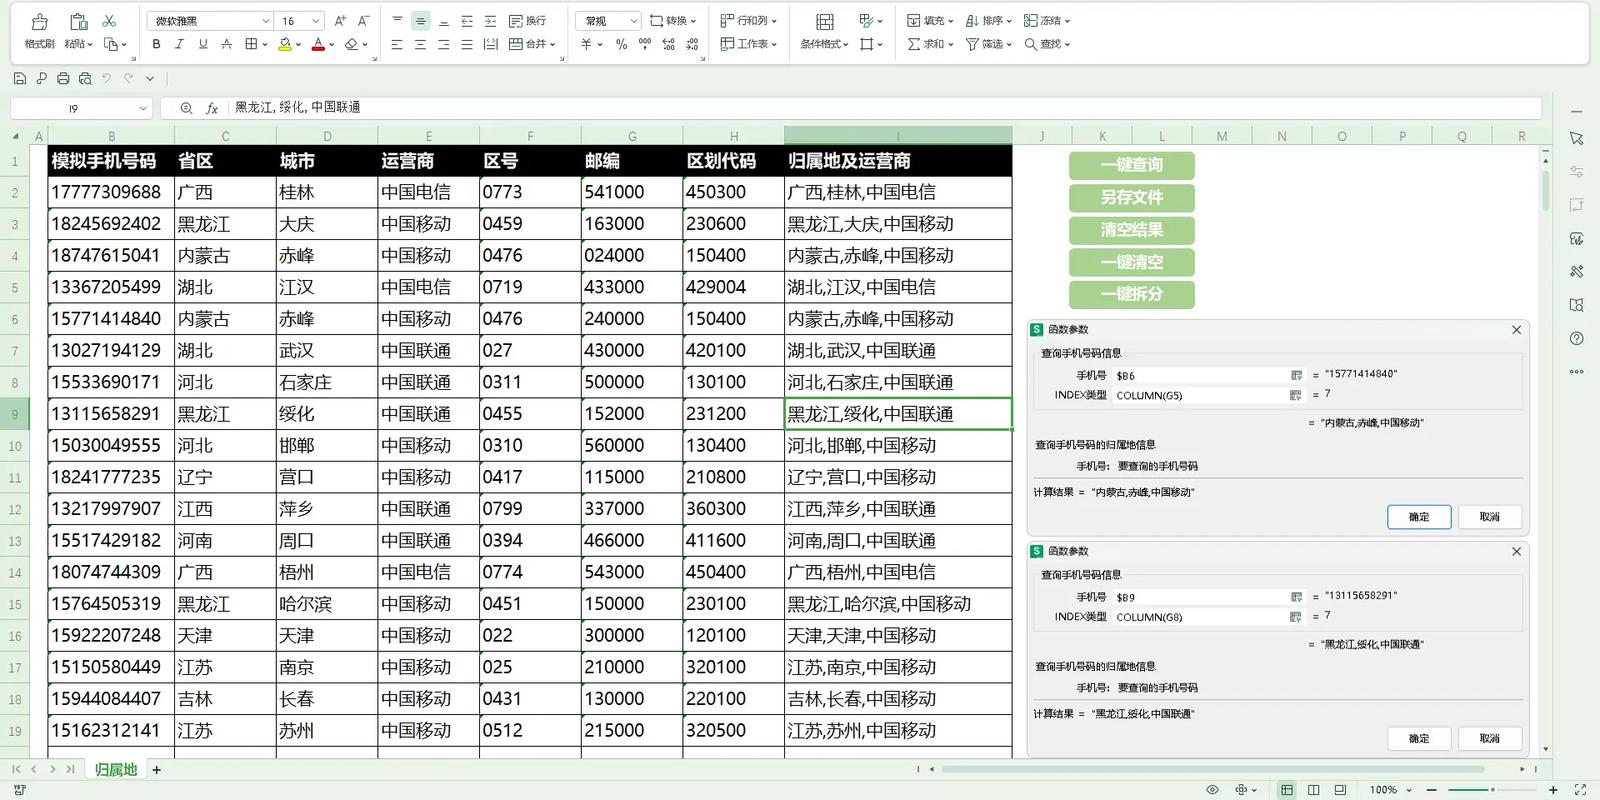The width and height of the screenshot is (1600, 800).
Task: Add a new sheet with the plus button
Action: coord(156,769)
